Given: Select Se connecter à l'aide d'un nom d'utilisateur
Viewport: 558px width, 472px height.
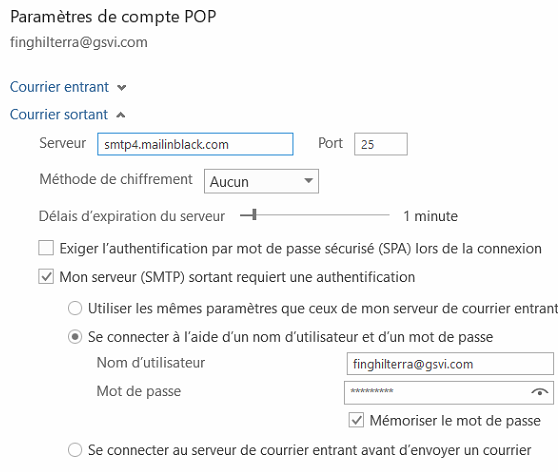Looking at the screenshot, I should click(75, 337).
